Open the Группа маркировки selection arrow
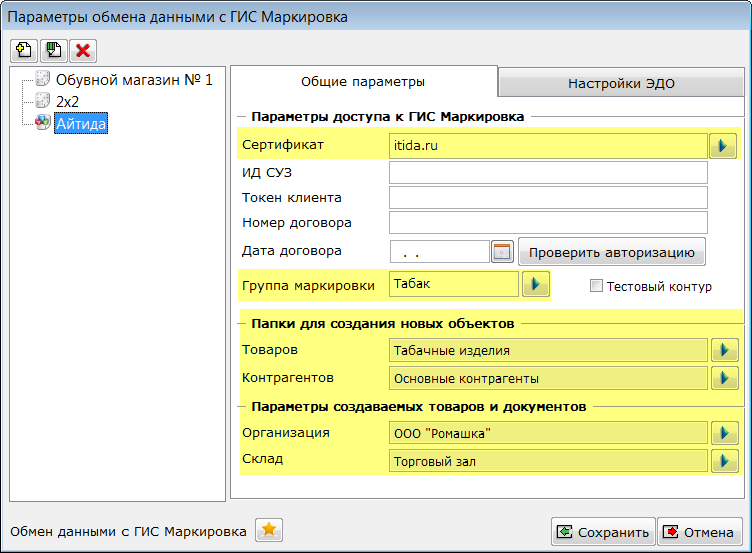Image resolution: width=752 pixels, height=553 pixels. (536, 284)
